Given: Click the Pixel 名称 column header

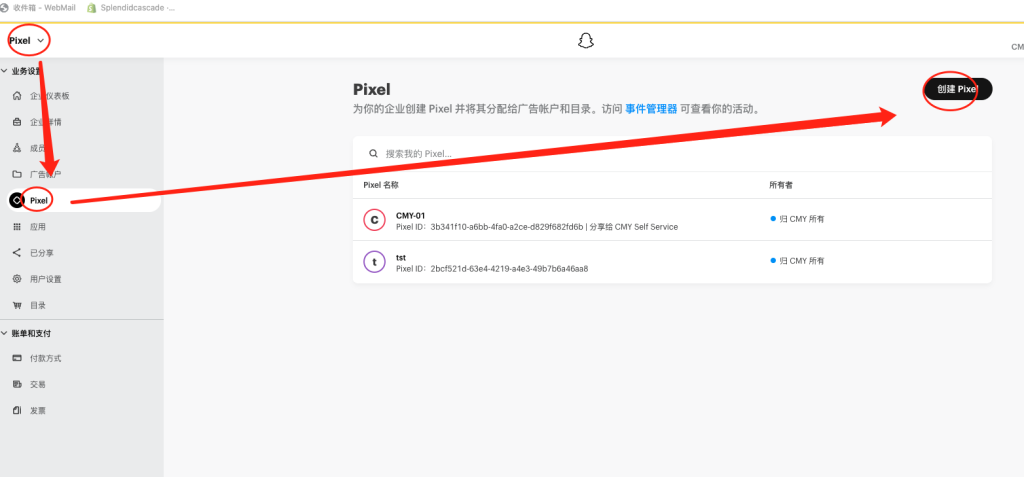Looking at the screenshot, I should (381, 185).
